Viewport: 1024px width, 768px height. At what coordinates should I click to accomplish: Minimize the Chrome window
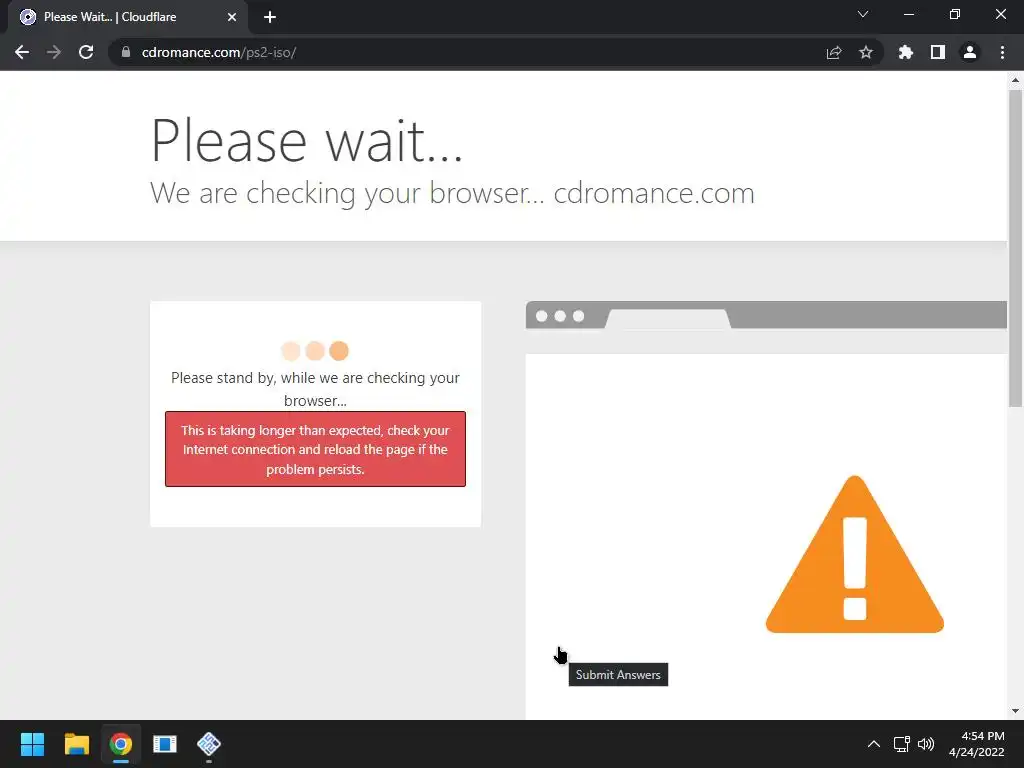(x=908, y=14)
